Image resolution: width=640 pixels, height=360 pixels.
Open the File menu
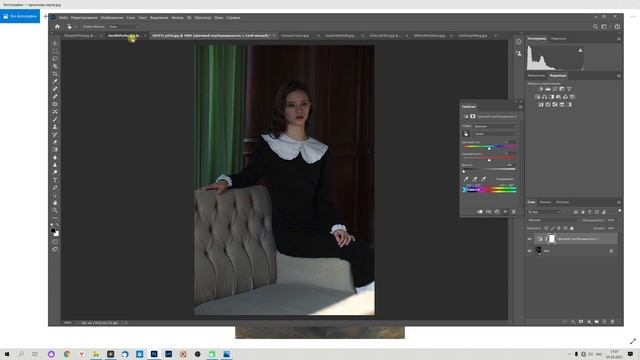pos(63,18)
